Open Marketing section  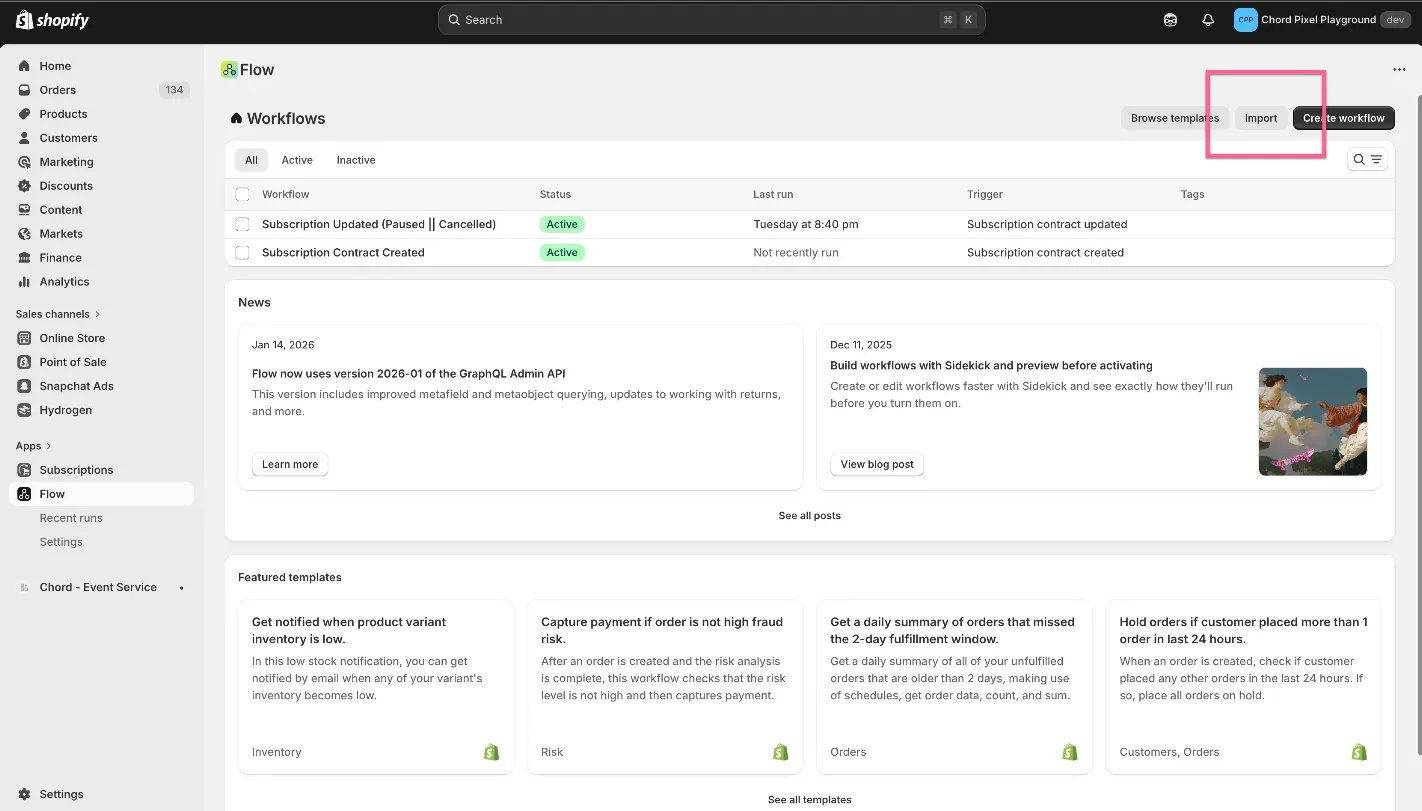(66, 162)
